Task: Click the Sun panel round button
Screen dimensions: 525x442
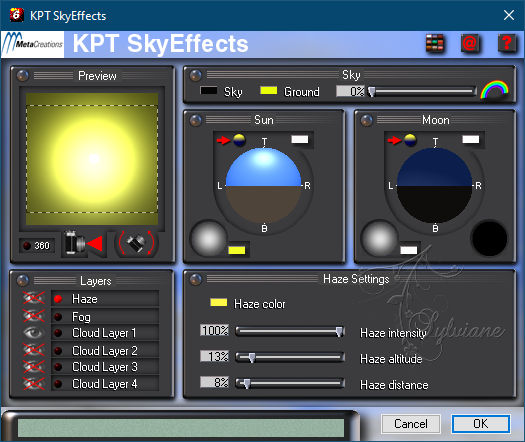Action: [x=196, y=120]
